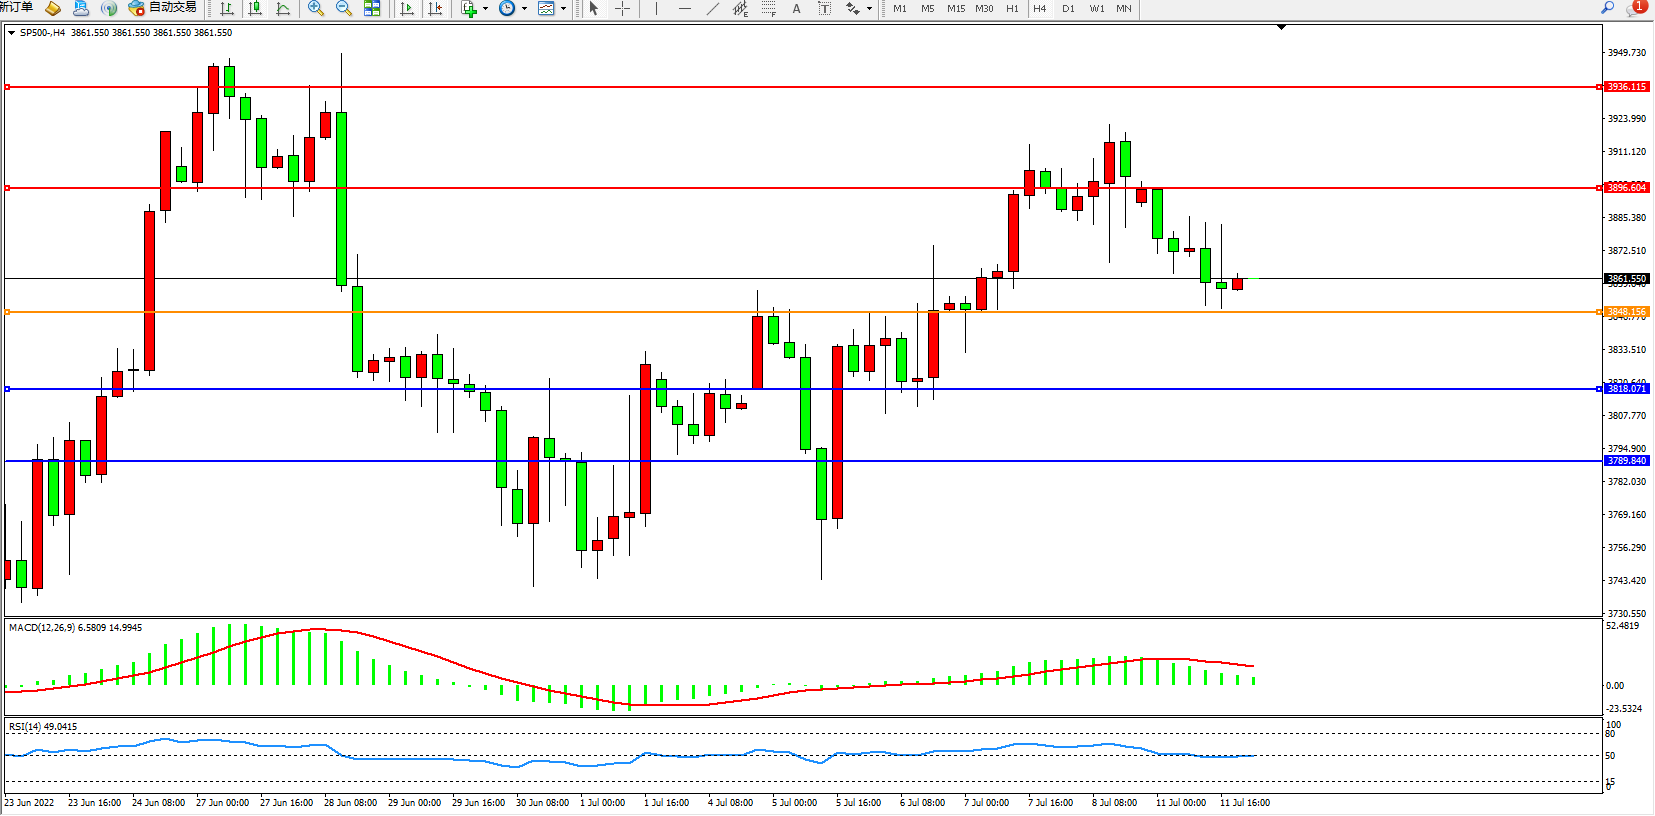Pick the horizontal line drawing tool
1655x816 pixels.
pyautogui.click(x=685, y=9)
